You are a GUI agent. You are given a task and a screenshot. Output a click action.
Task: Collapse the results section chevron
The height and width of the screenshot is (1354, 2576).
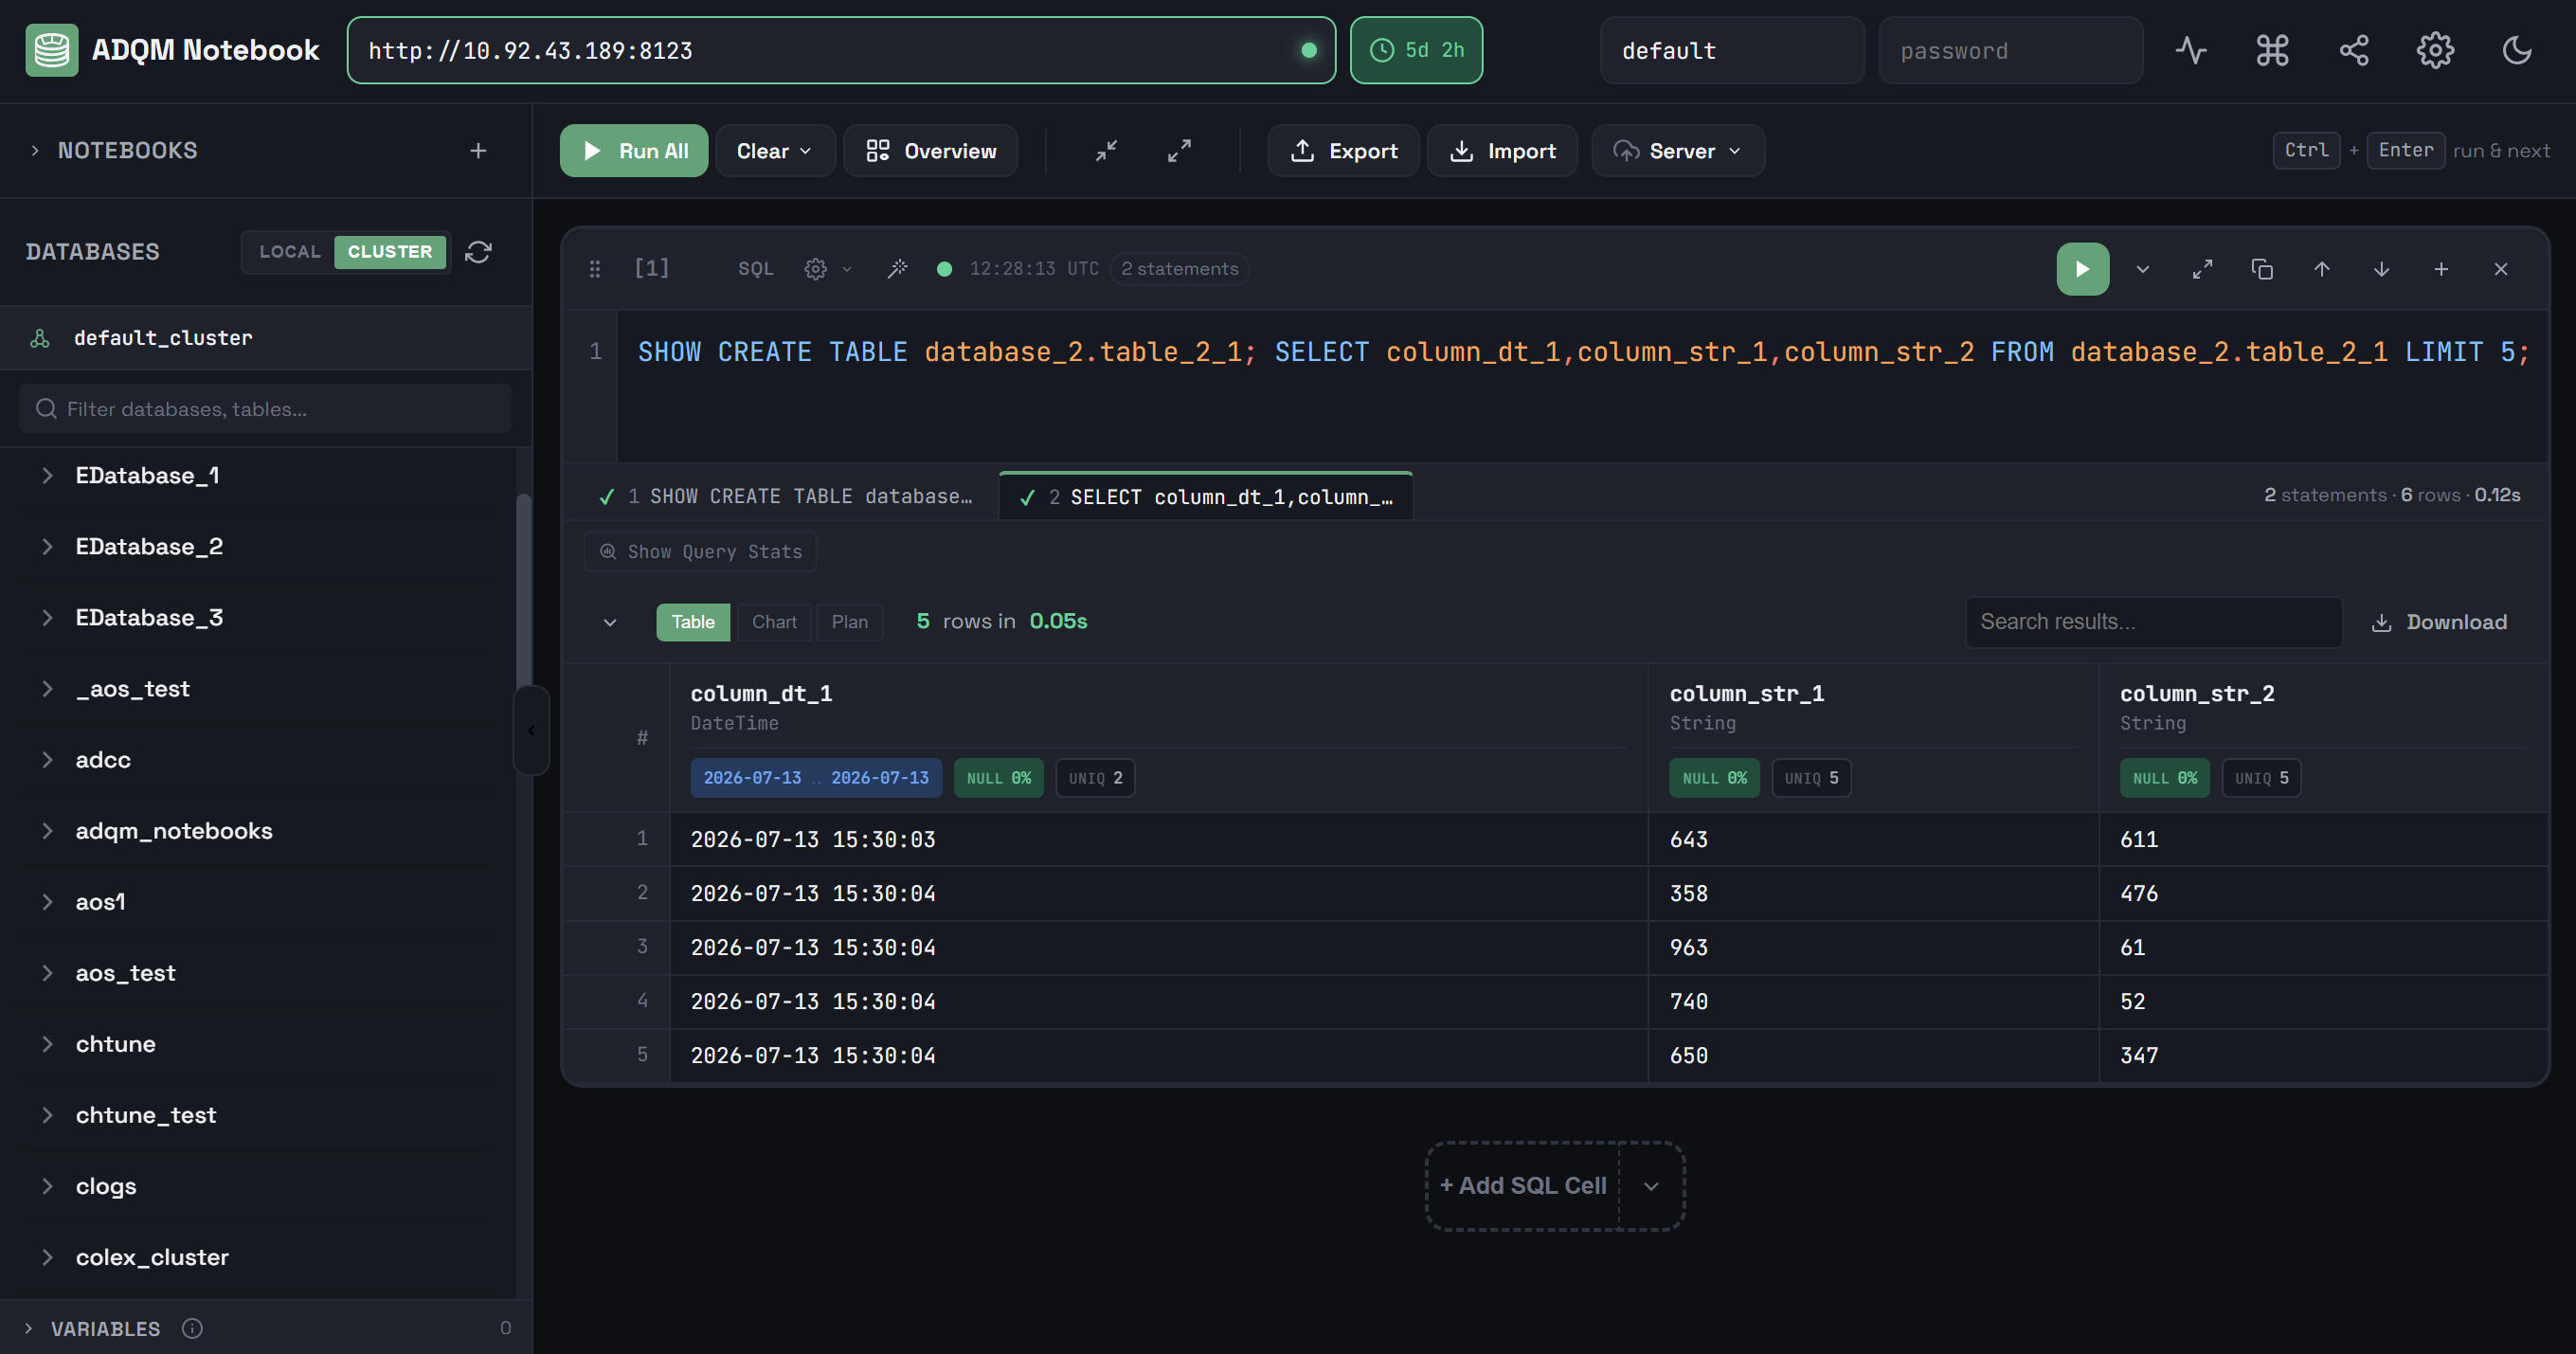click(610, 622)
